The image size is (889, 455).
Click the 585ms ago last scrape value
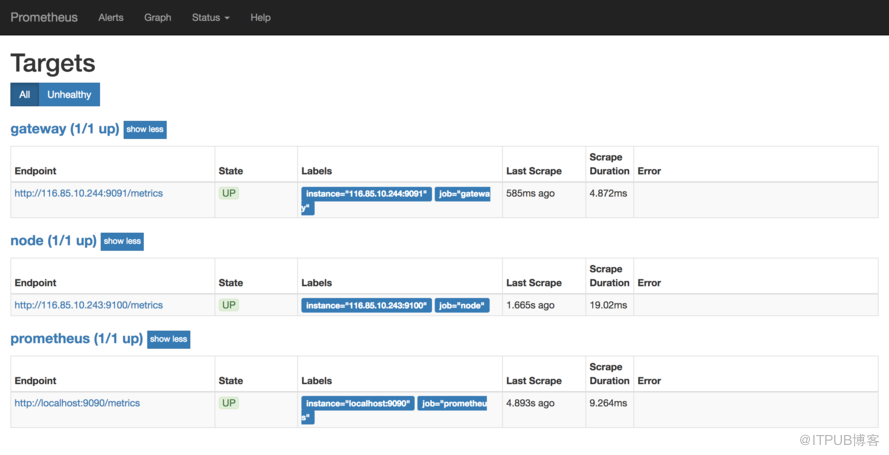tap(530, 193)
